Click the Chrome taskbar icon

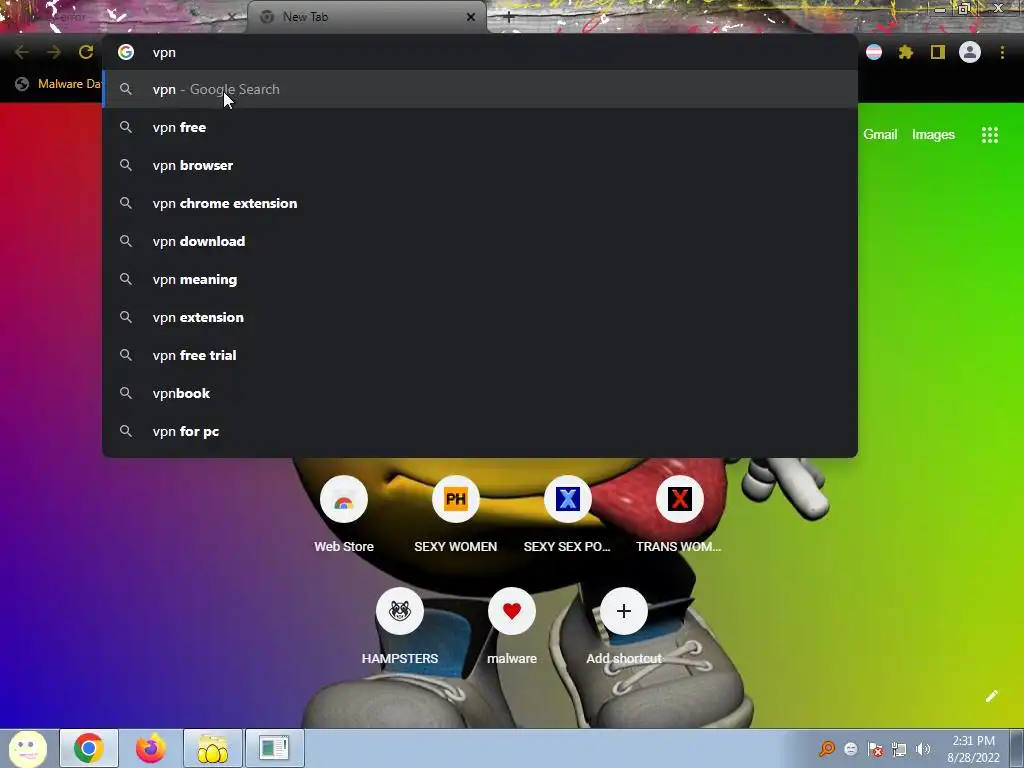coord(89,748)
